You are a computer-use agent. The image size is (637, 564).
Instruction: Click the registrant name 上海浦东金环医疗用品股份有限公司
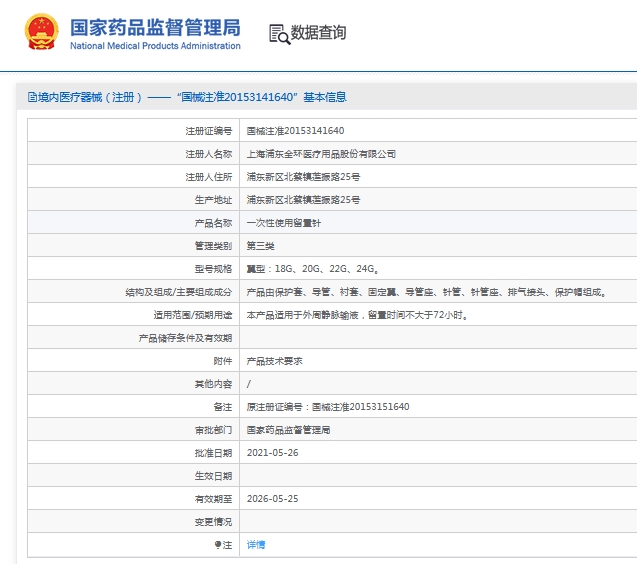[x=321, y=154]
